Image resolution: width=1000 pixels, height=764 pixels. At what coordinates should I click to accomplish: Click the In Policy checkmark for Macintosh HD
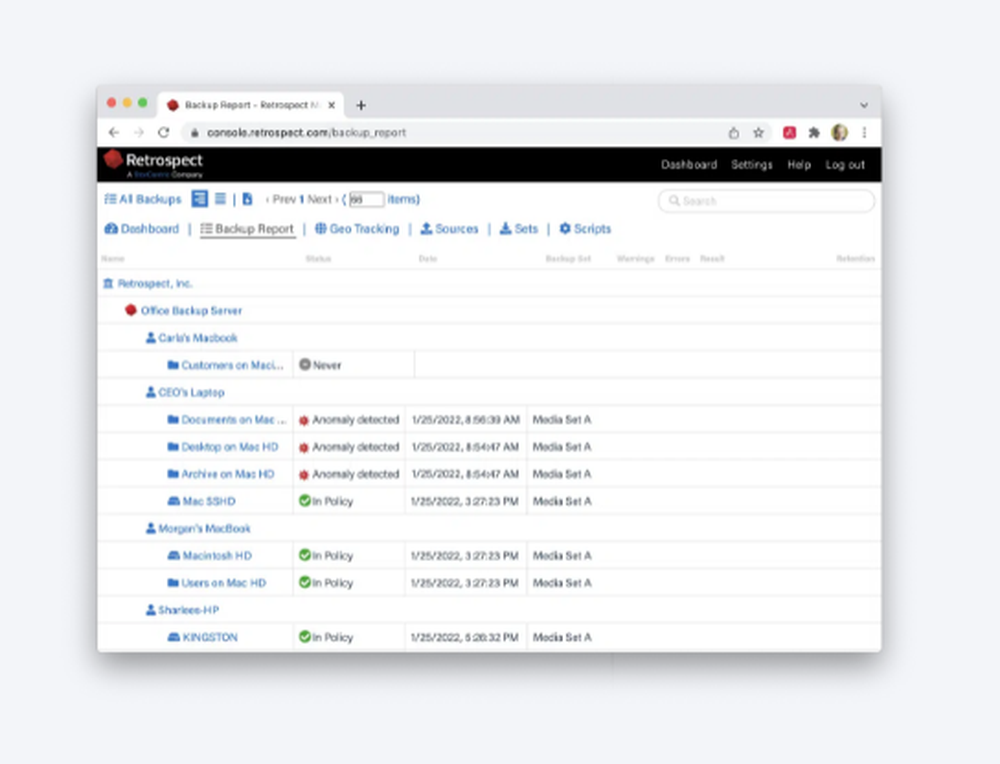coord(305,555)
